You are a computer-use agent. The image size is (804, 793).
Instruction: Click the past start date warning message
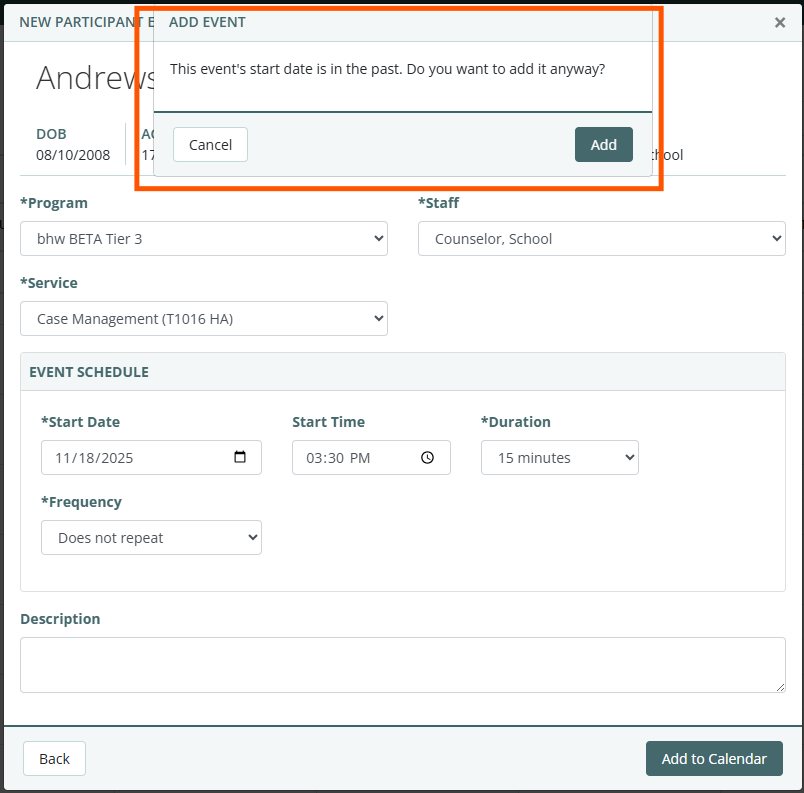[x=387, y=69]
